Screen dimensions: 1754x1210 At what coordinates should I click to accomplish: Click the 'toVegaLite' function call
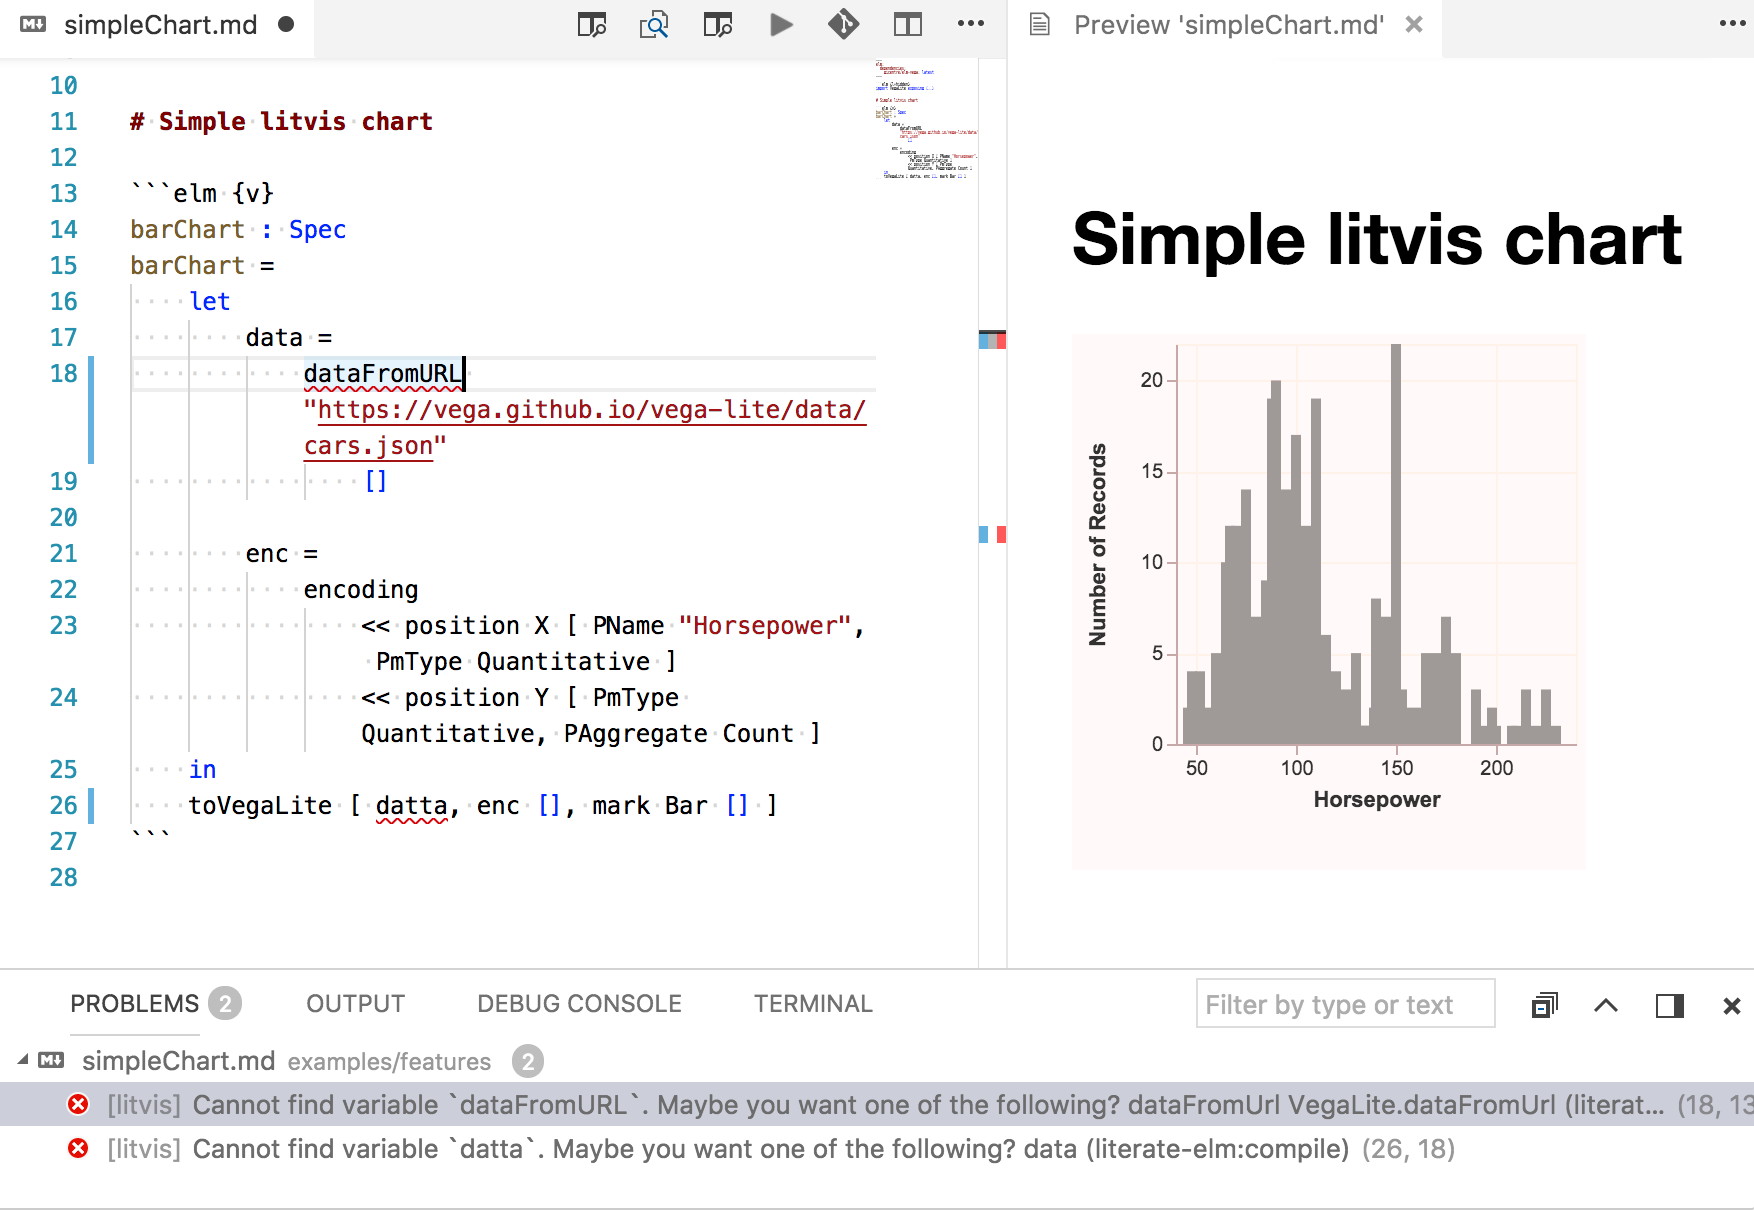tap(260, 805)
